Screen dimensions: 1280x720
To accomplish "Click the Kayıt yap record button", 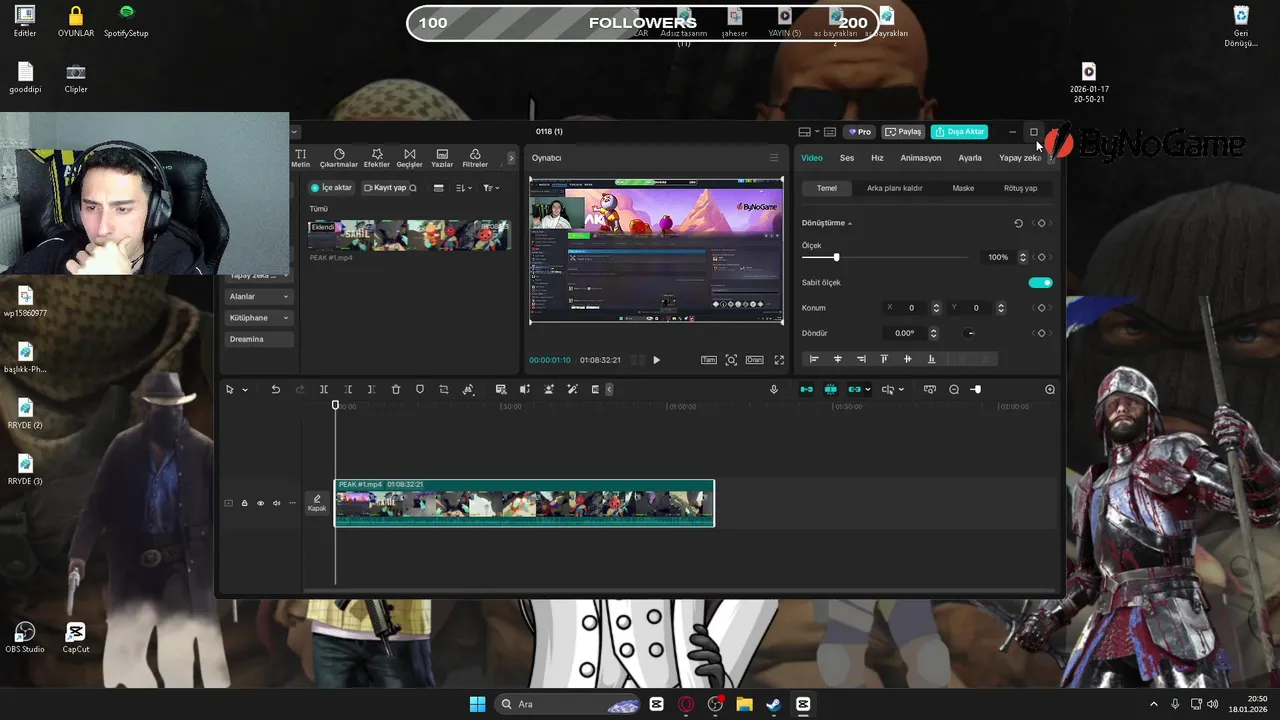I will [385, 188].
